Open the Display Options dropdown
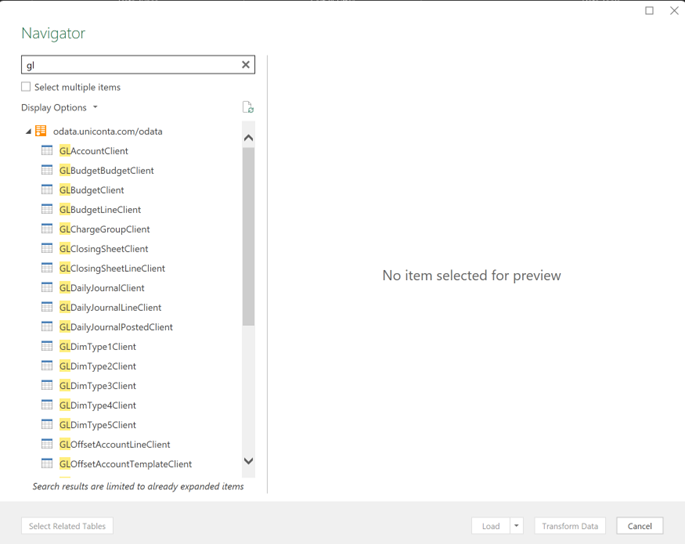The image size is (685, 544). click(59, 108)
